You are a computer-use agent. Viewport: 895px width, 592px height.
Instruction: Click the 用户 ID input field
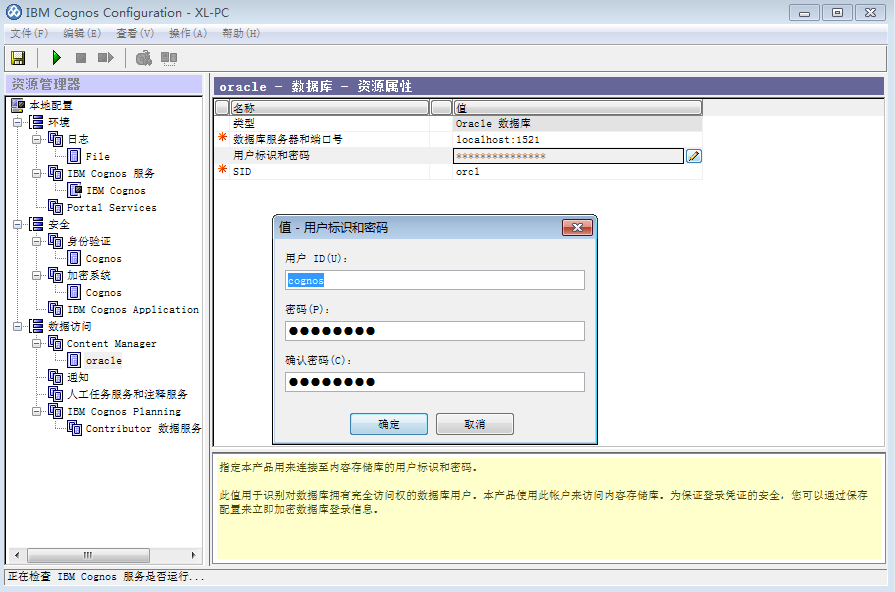(435, 280)
